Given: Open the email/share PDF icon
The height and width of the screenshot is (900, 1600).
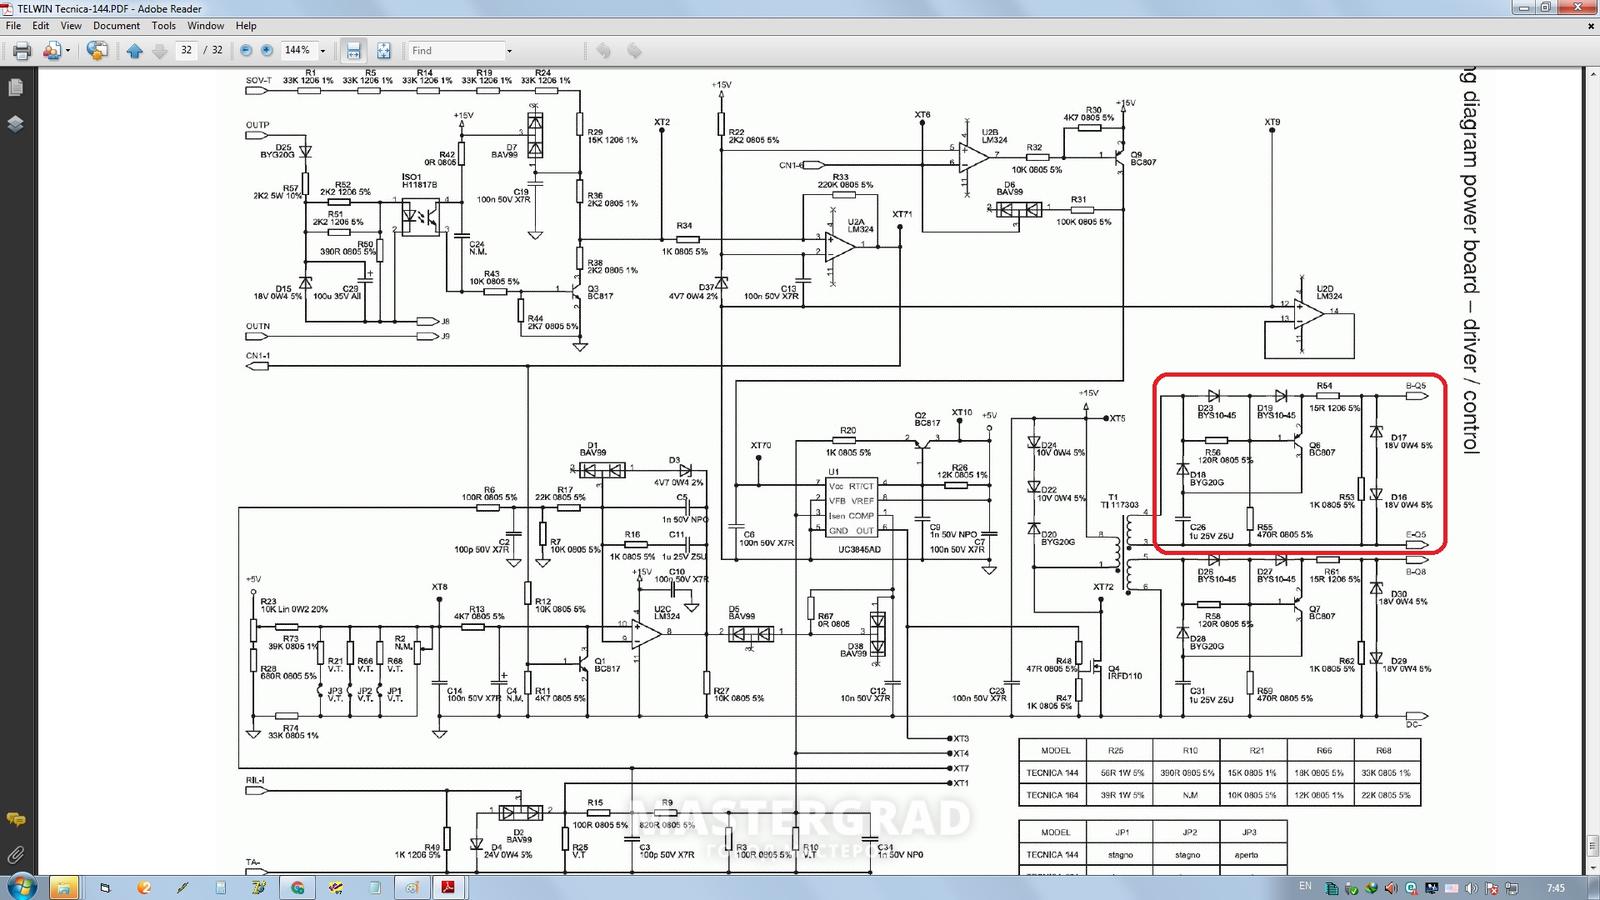Looking at the screenshot, I should pyautogui.click(x=51, y=50).
